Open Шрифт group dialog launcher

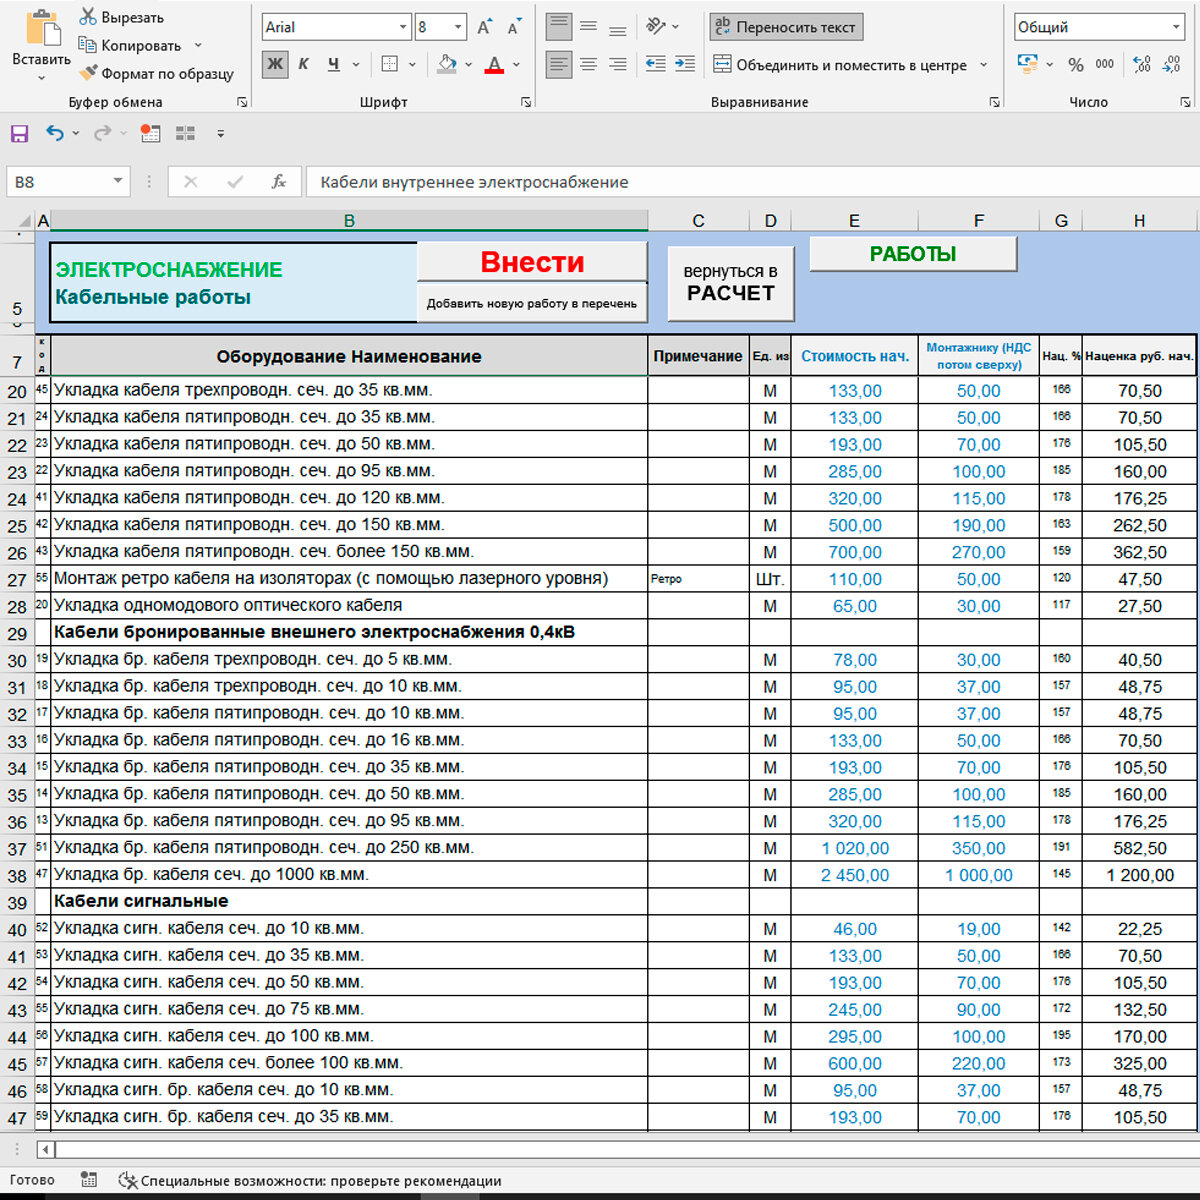(527, 102)
